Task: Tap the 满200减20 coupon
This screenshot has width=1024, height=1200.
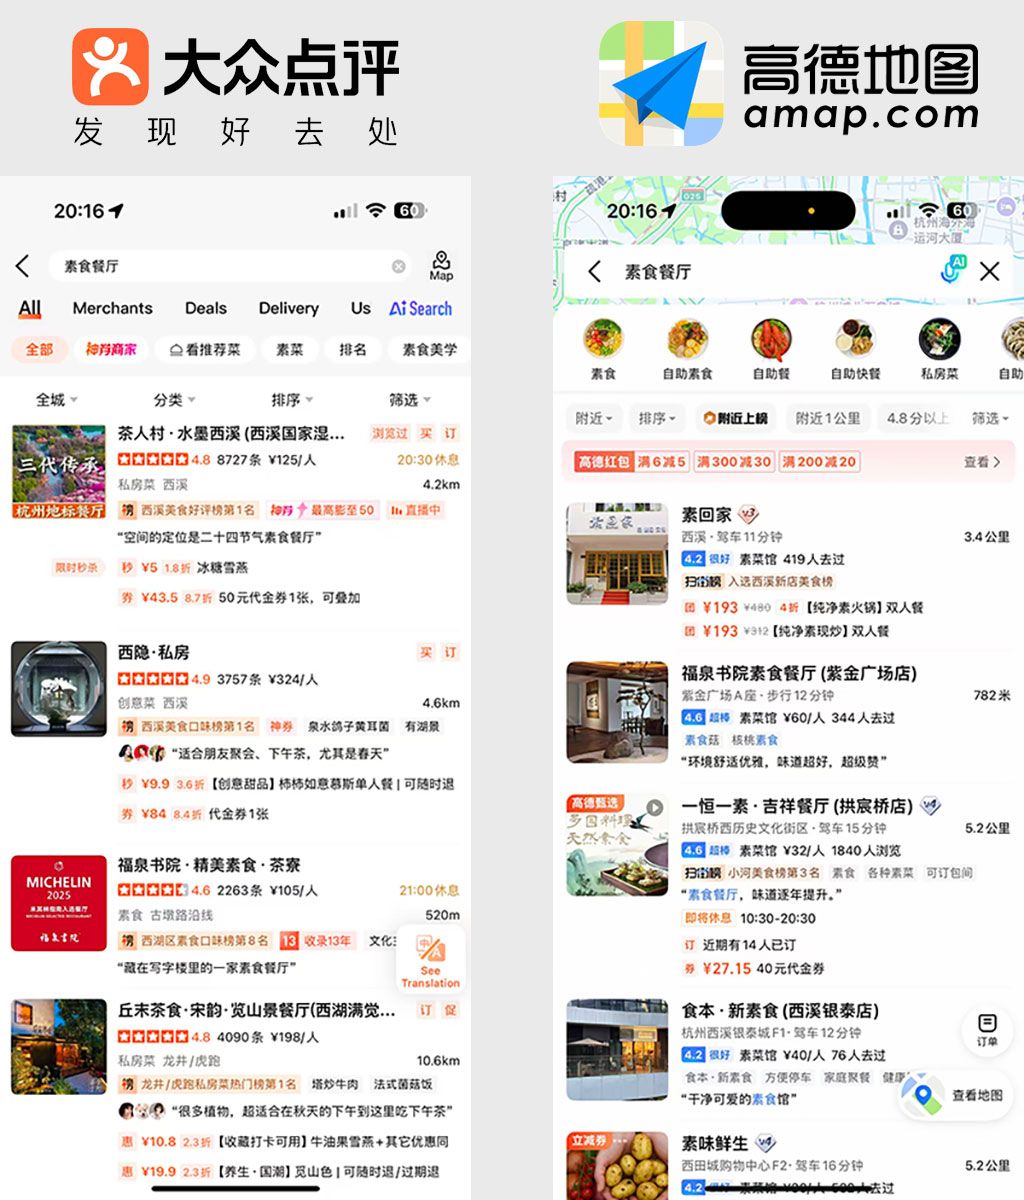Action: (819, 461)
